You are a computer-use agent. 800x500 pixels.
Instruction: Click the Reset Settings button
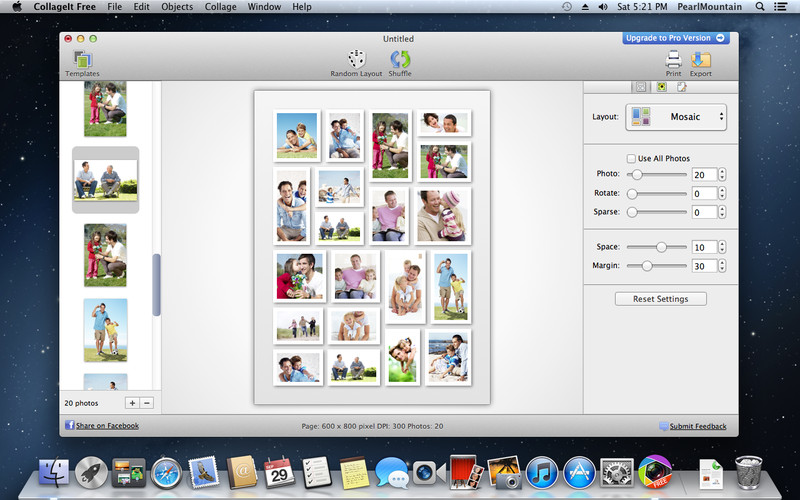[661, 299]
